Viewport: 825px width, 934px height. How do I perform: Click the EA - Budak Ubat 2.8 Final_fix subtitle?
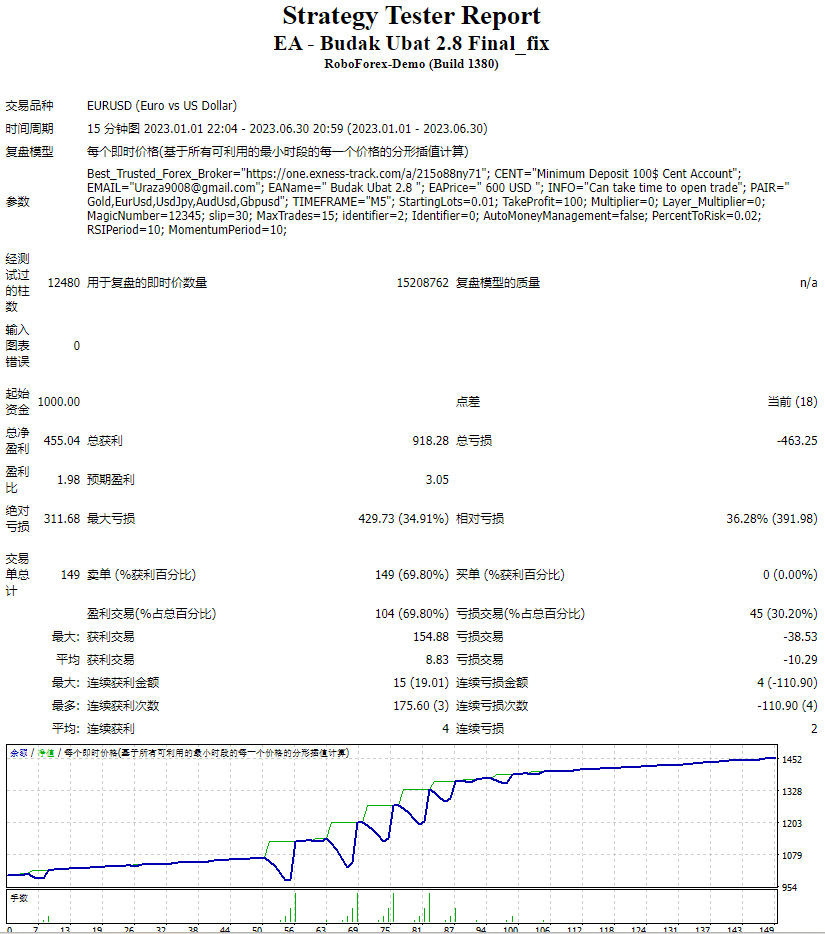(x=412, y=43)
